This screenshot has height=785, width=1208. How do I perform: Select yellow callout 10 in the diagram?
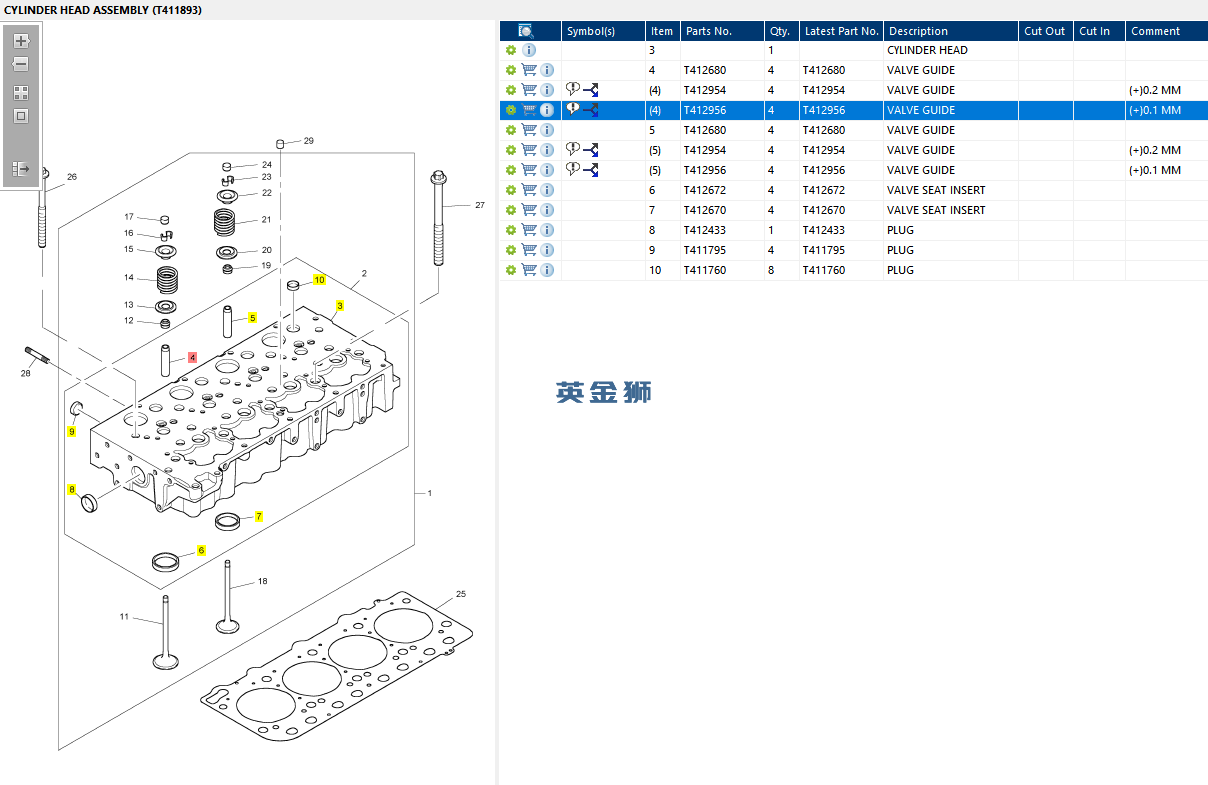pyautogui.click(x=319, y=280)
